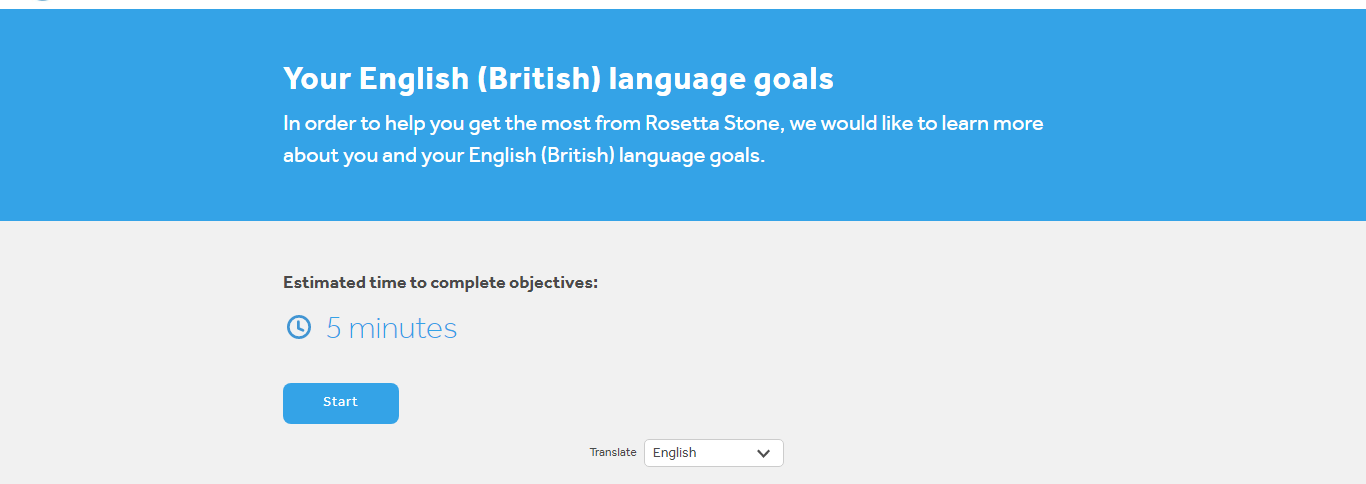Click the '5 minutes' estimated time text
This screenshot has height=484, width=1366.
coord(391,328)
